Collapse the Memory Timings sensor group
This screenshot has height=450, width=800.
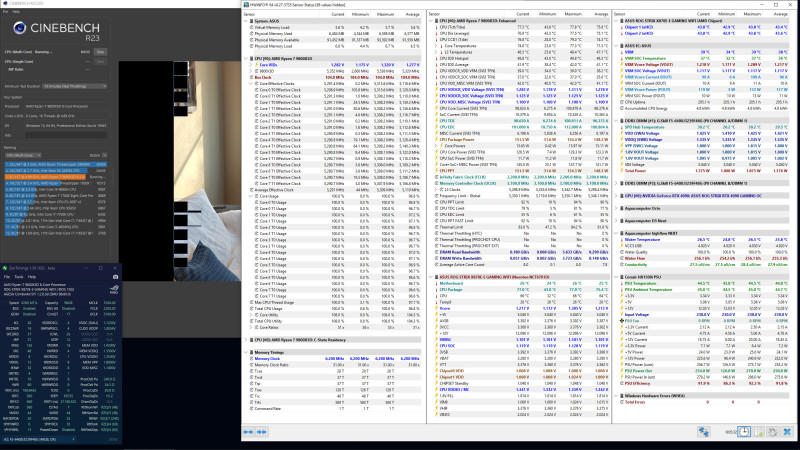tap(246, 352)
